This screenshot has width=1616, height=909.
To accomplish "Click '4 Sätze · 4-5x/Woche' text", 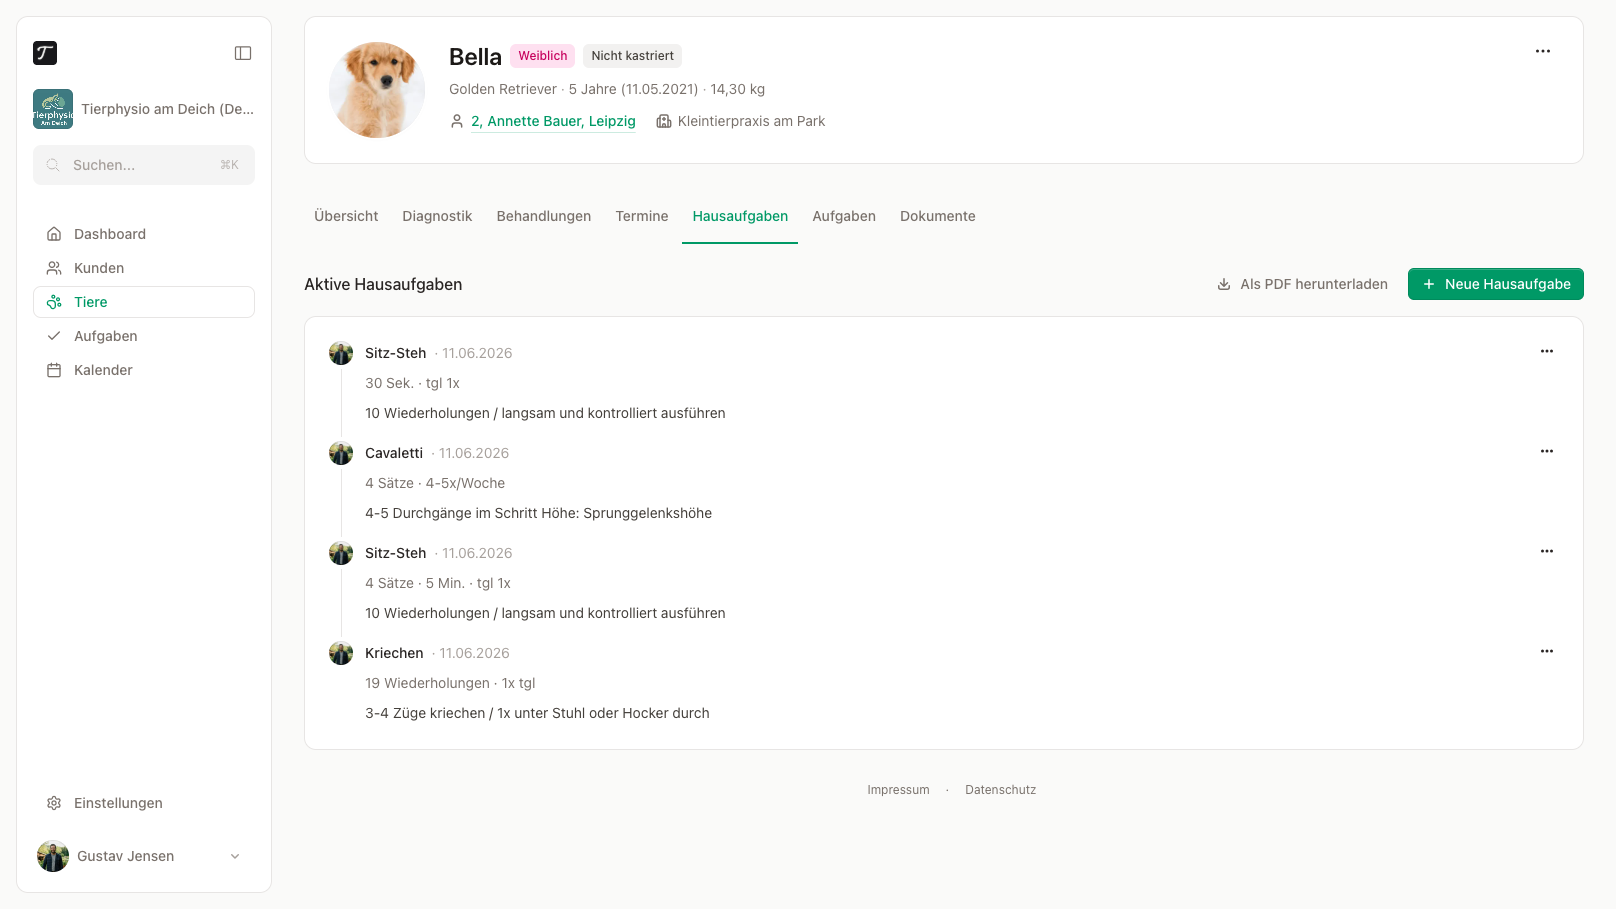I will tap(435, 483).
